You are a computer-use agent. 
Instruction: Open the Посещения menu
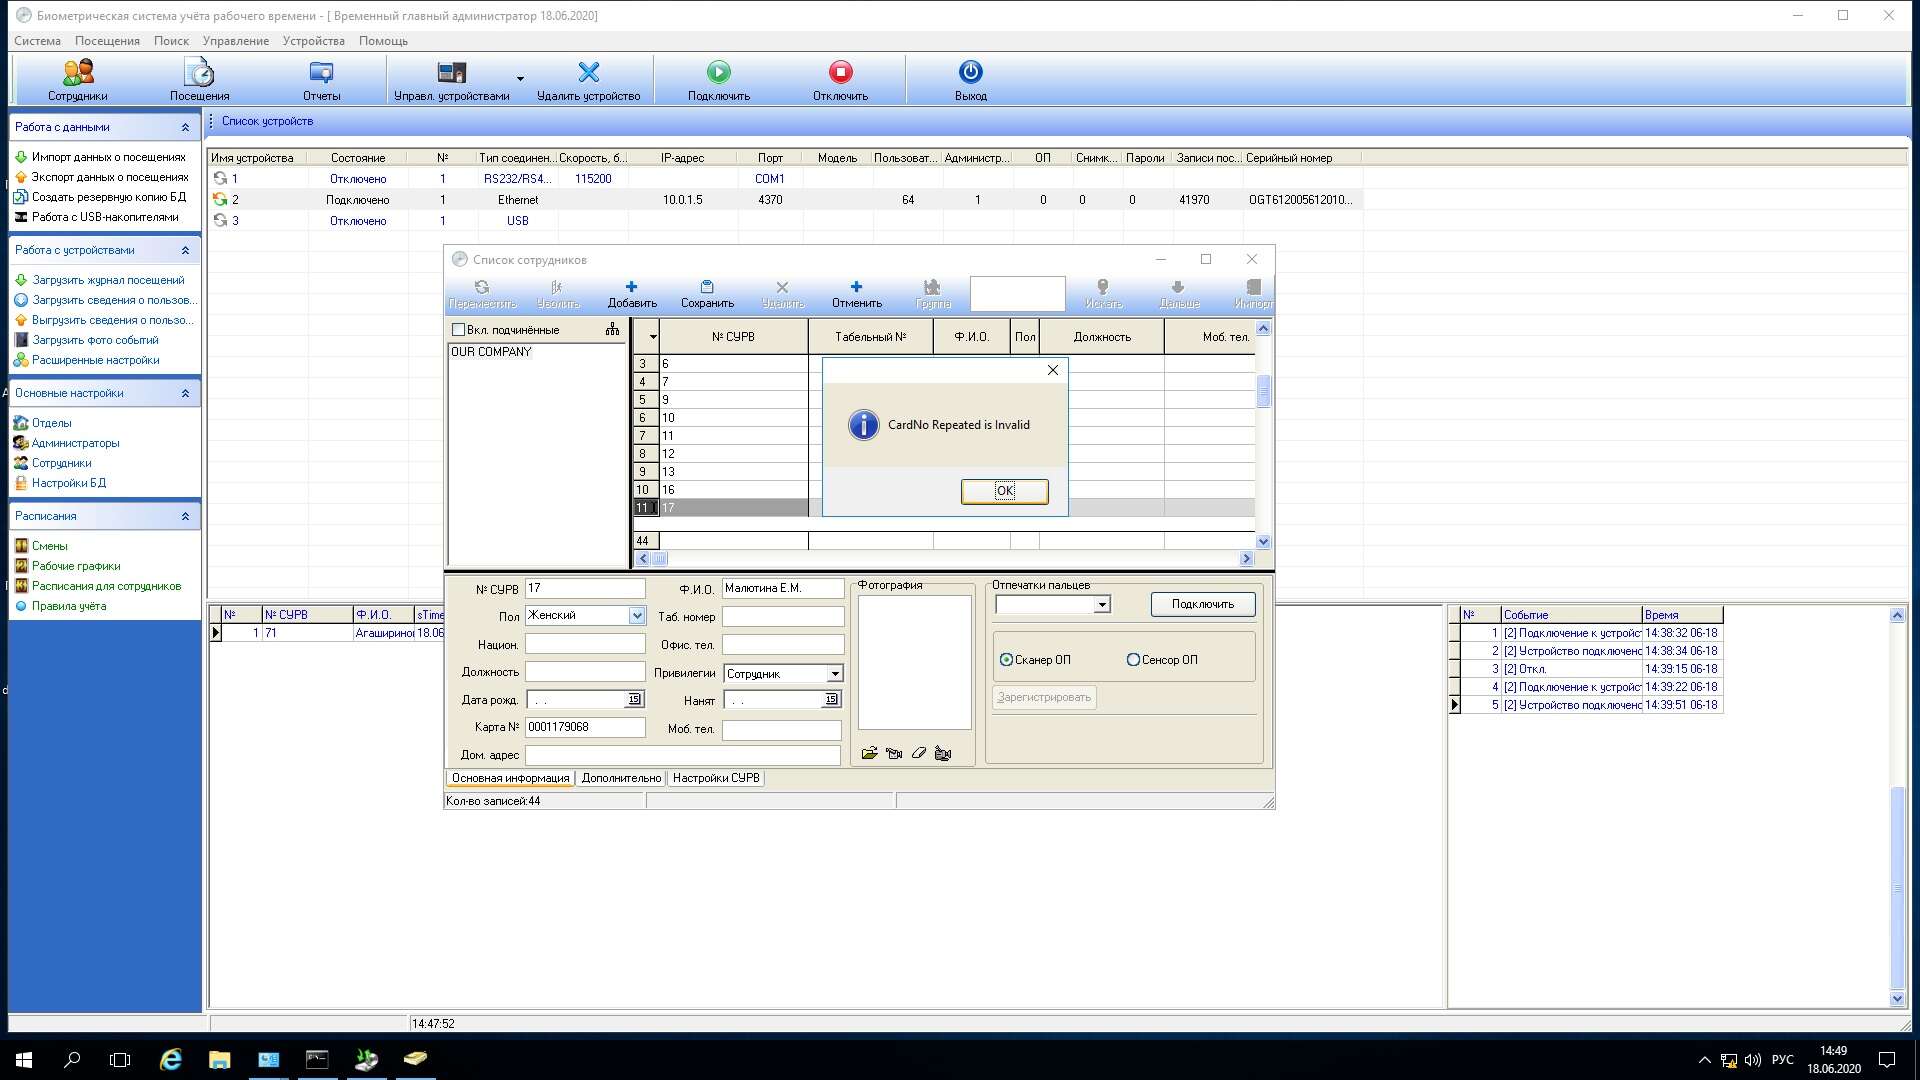click(107, 41)
